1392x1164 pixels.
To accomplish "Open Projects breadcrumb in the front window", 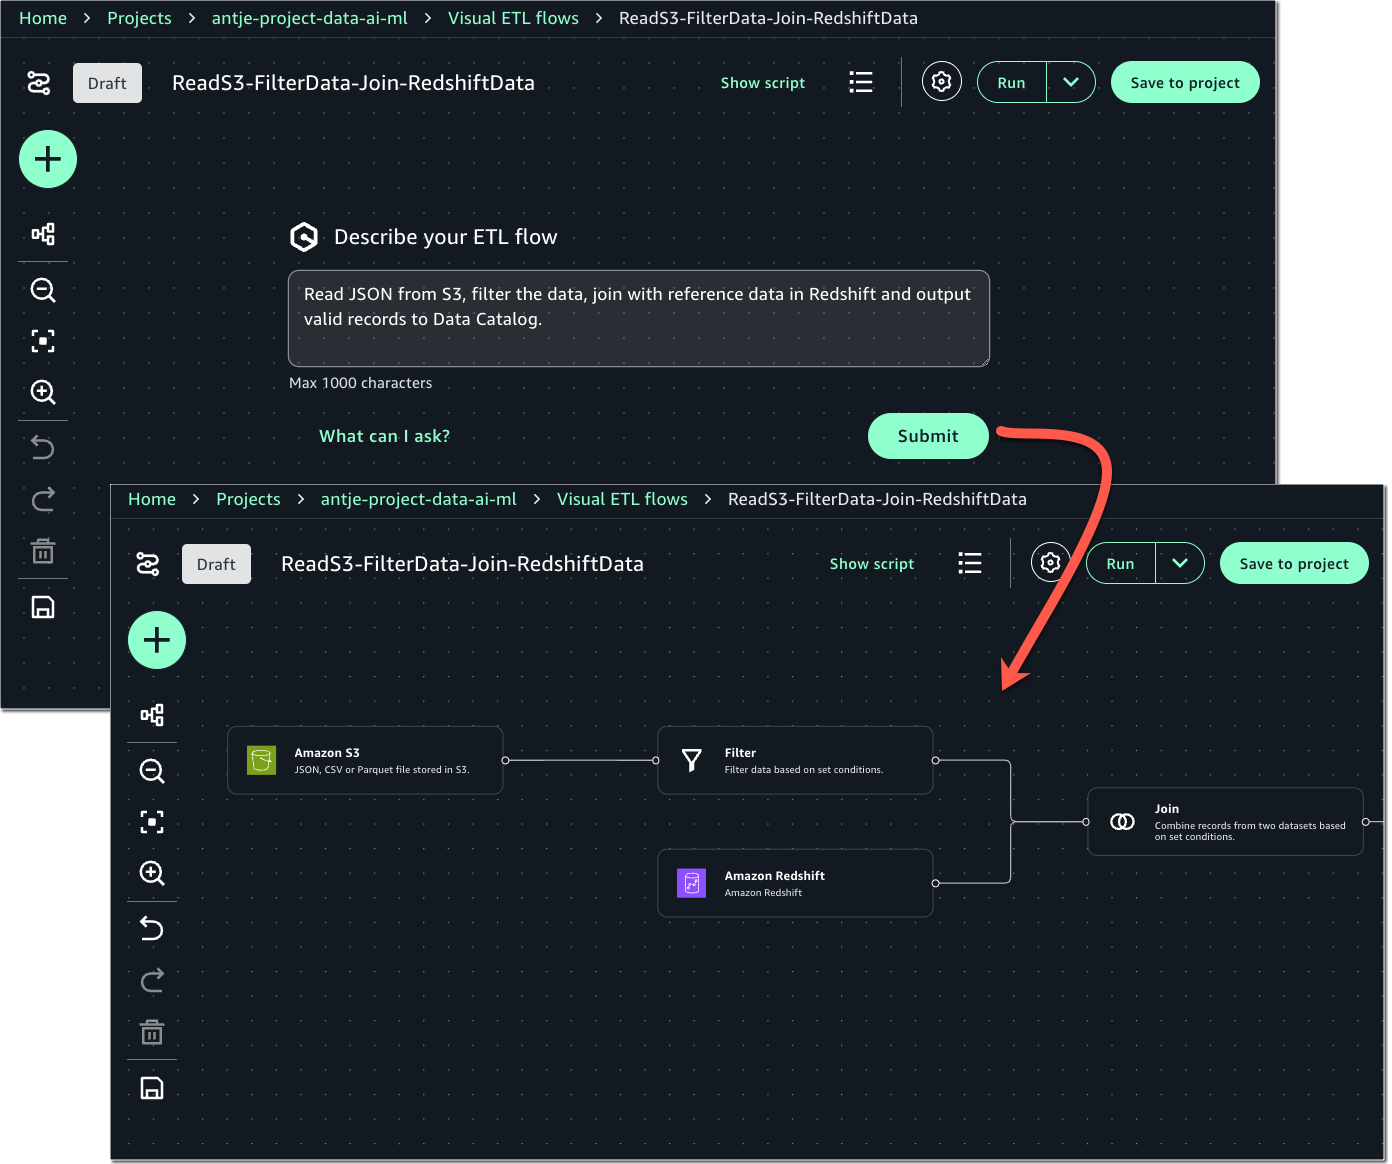I will 248,499.
